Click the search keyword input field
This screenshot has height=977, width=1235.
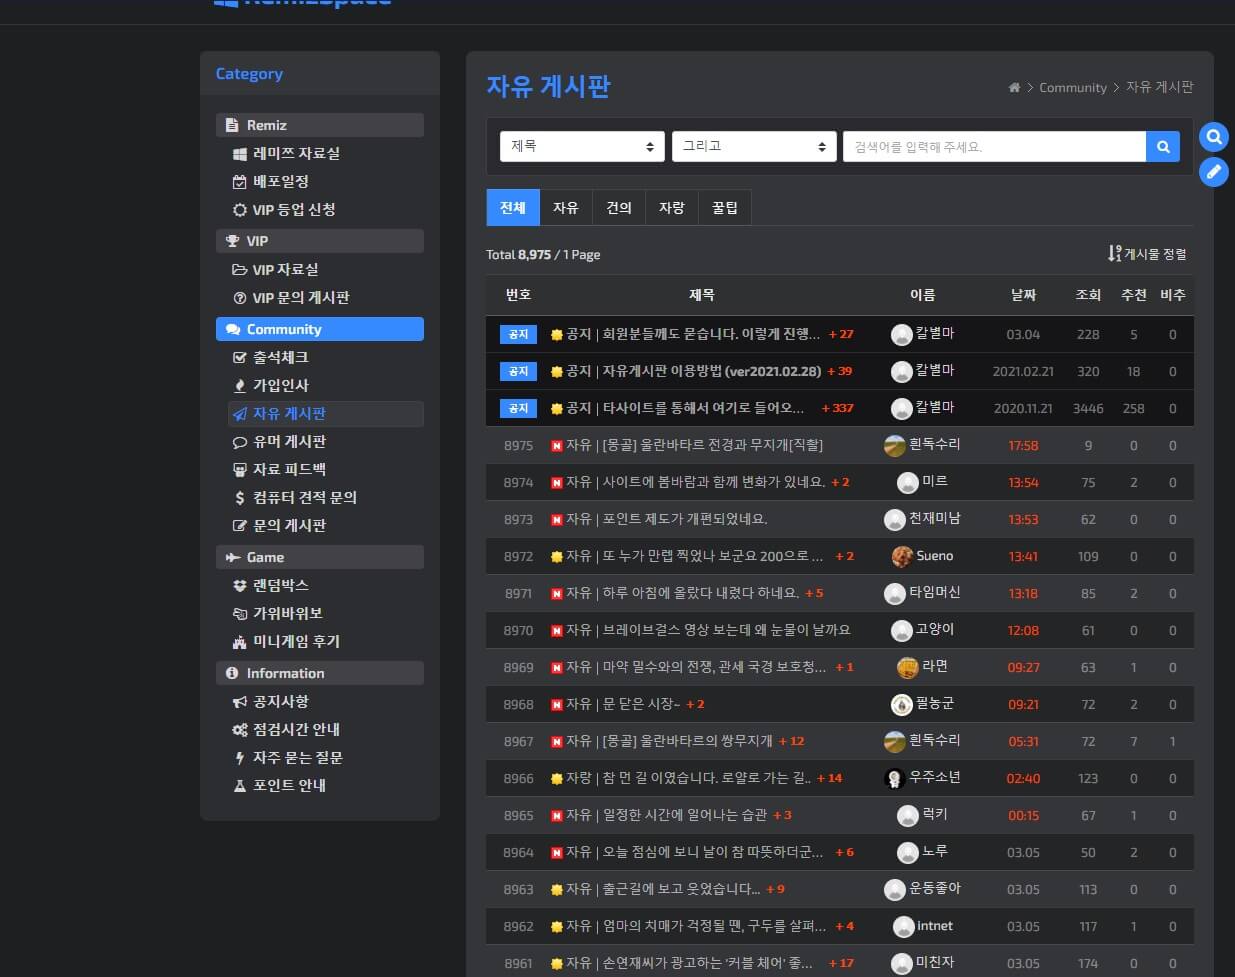click(x=994, y=146)
